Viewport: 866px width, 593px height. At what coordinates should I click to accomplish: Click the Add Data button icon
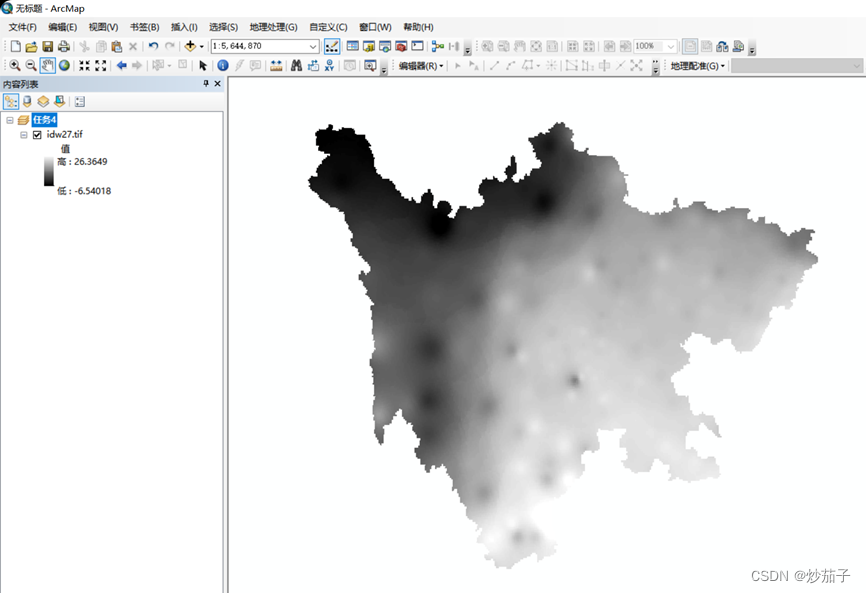190,46
